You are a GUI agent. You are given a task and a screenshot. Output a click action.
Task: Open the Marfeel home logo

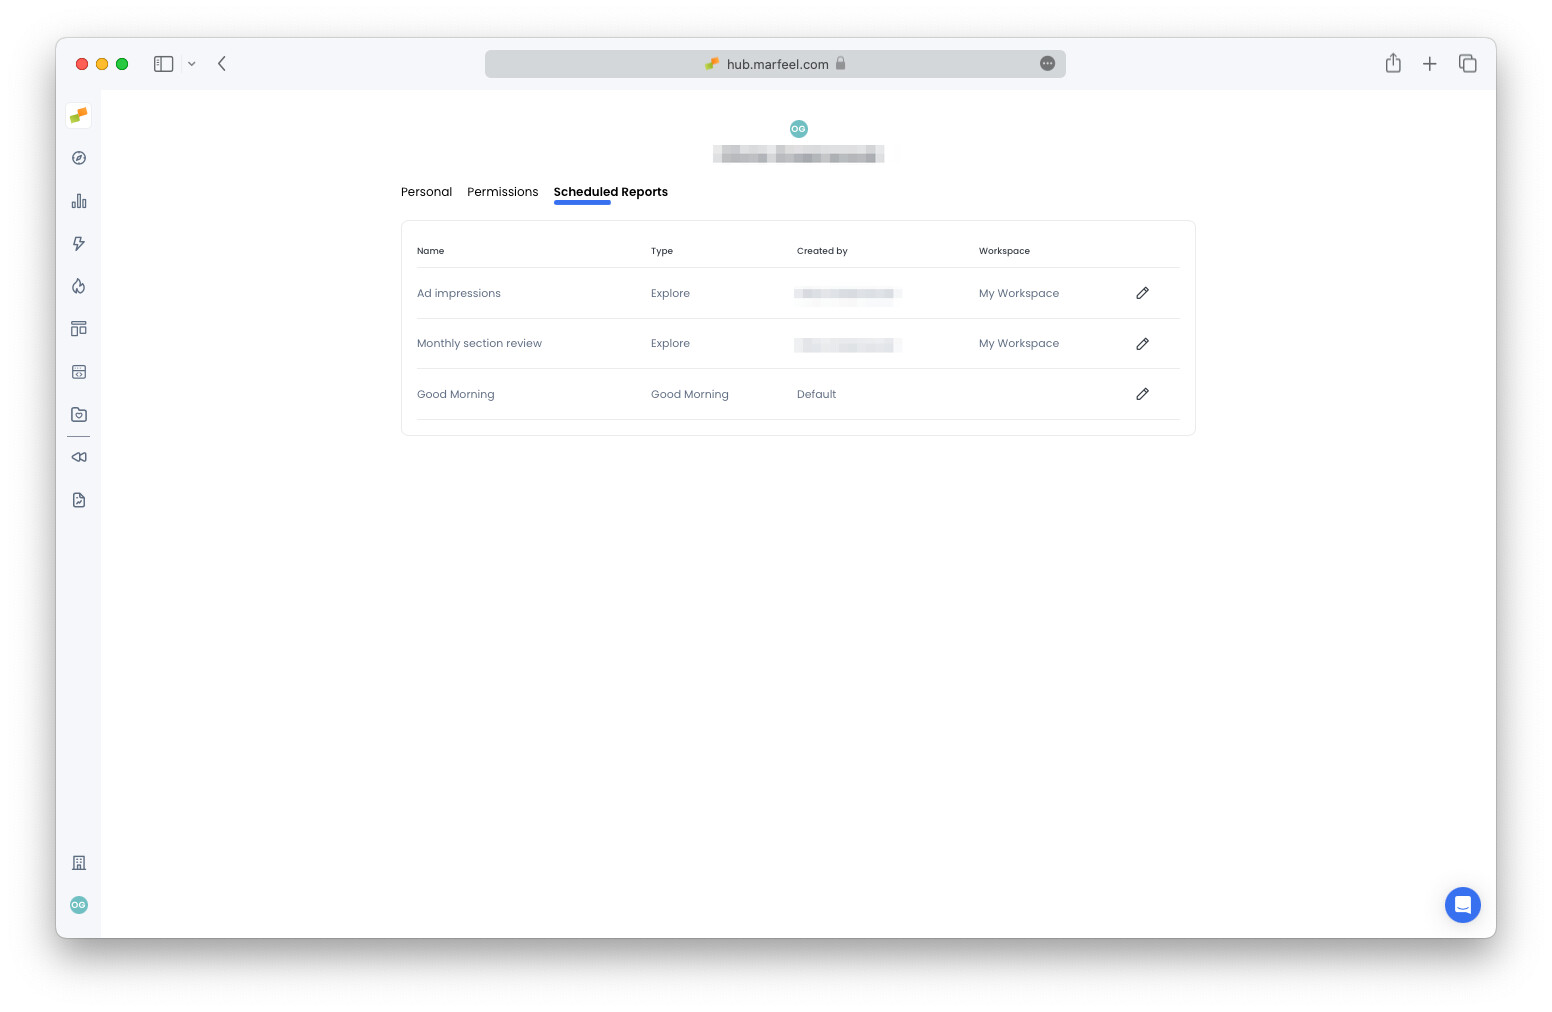[78, 115]
